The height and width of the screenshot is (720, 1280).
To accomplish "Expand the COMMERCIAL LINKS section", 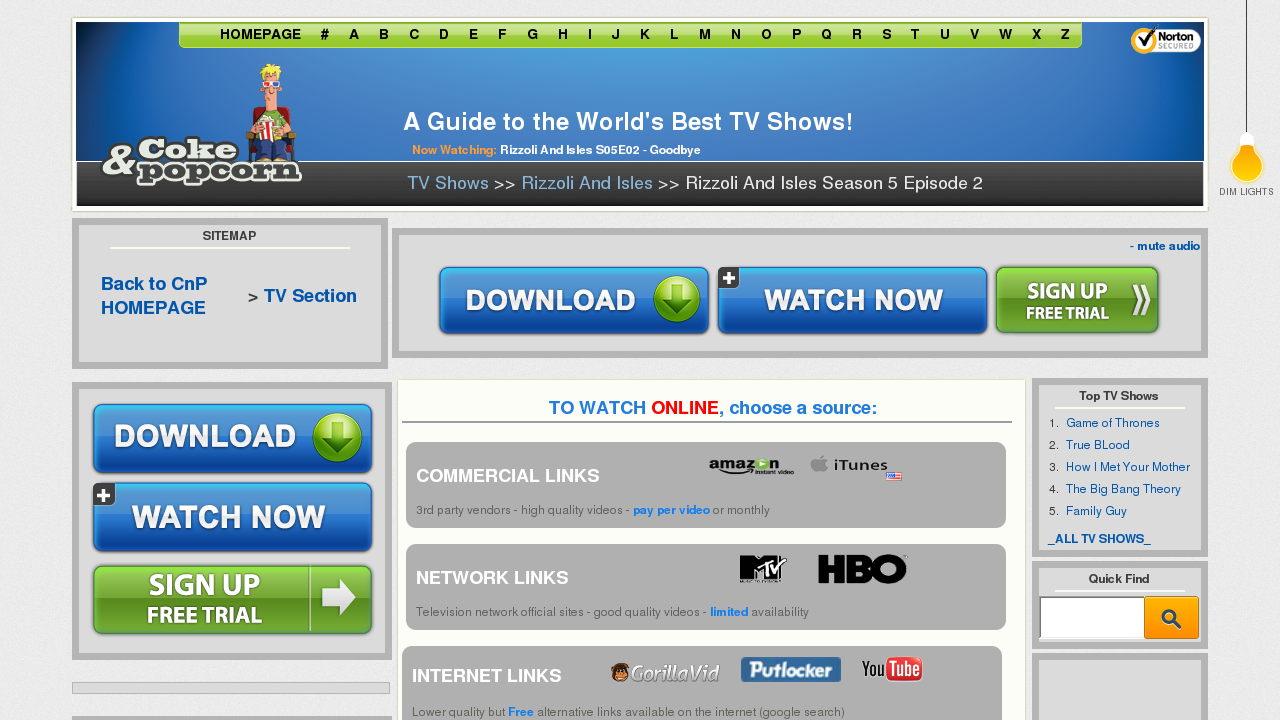I will pos(508,476).
